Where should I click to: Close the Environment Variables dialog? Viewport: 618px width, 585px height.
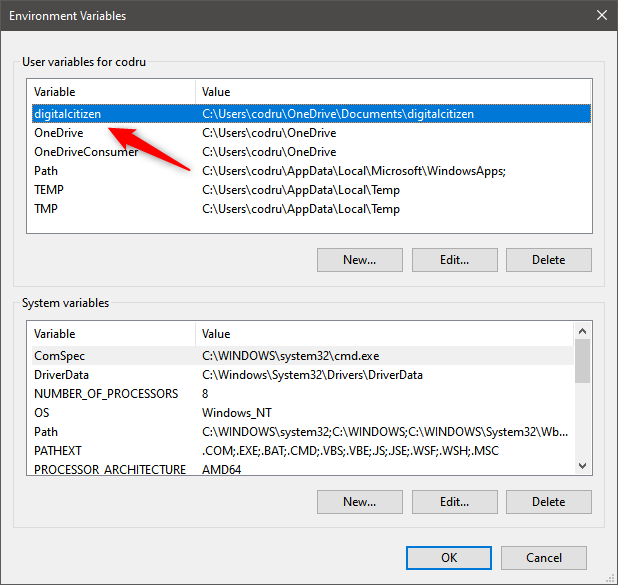click(601, 16)
